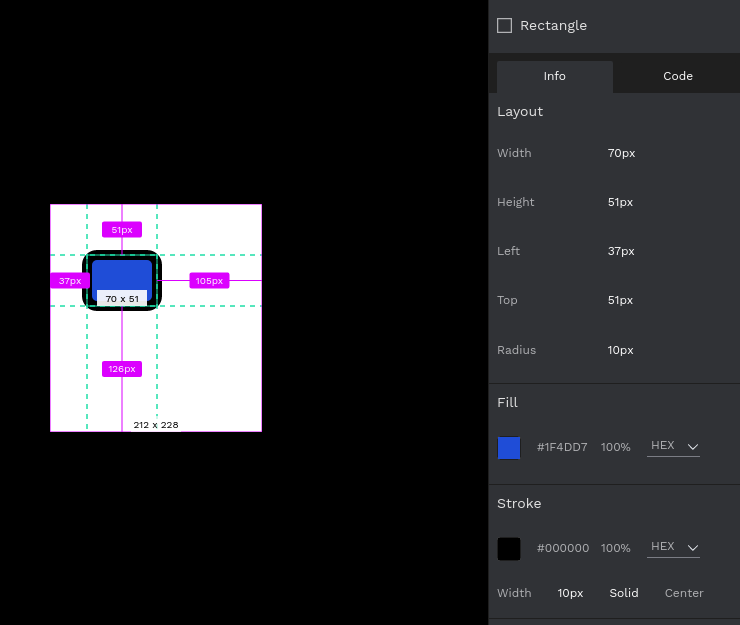Click the blue fill color swatch
Screen dimensions: 740x625
[509, 448]
